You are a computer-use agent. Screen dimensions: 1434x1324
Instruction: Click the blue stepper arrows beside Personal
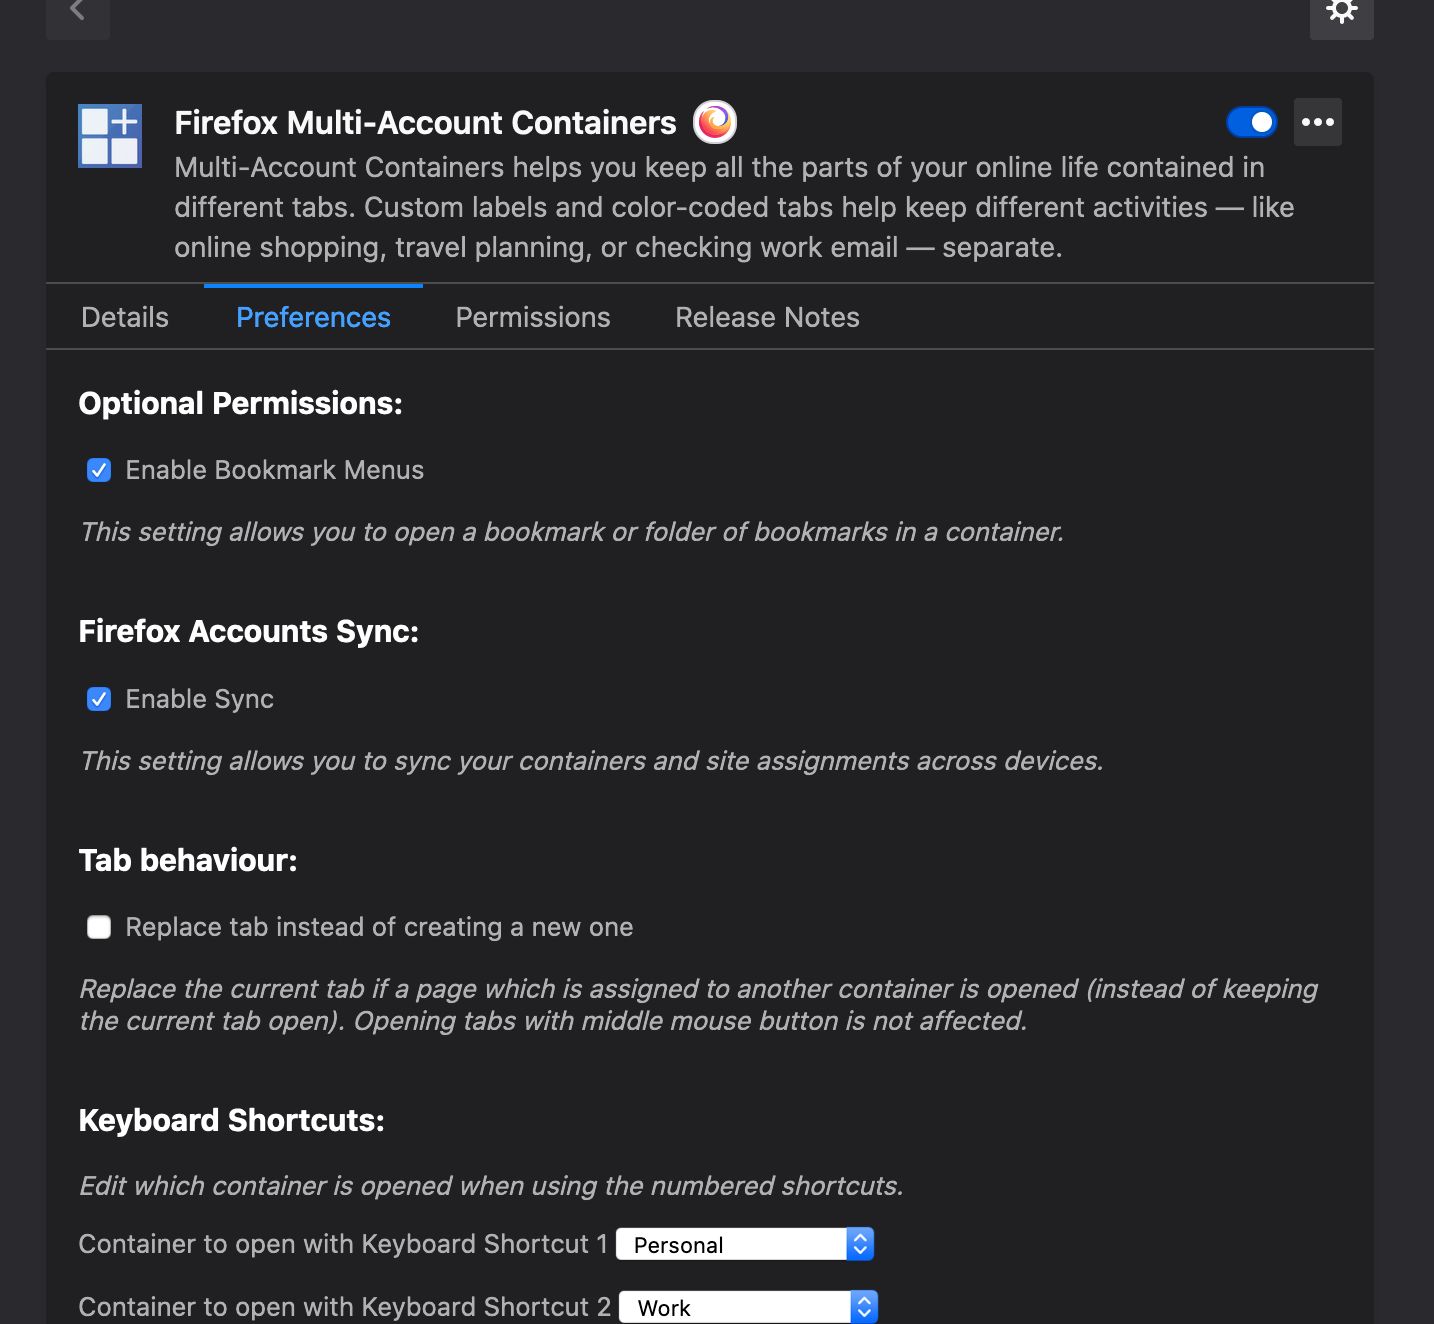point(859,1244)
